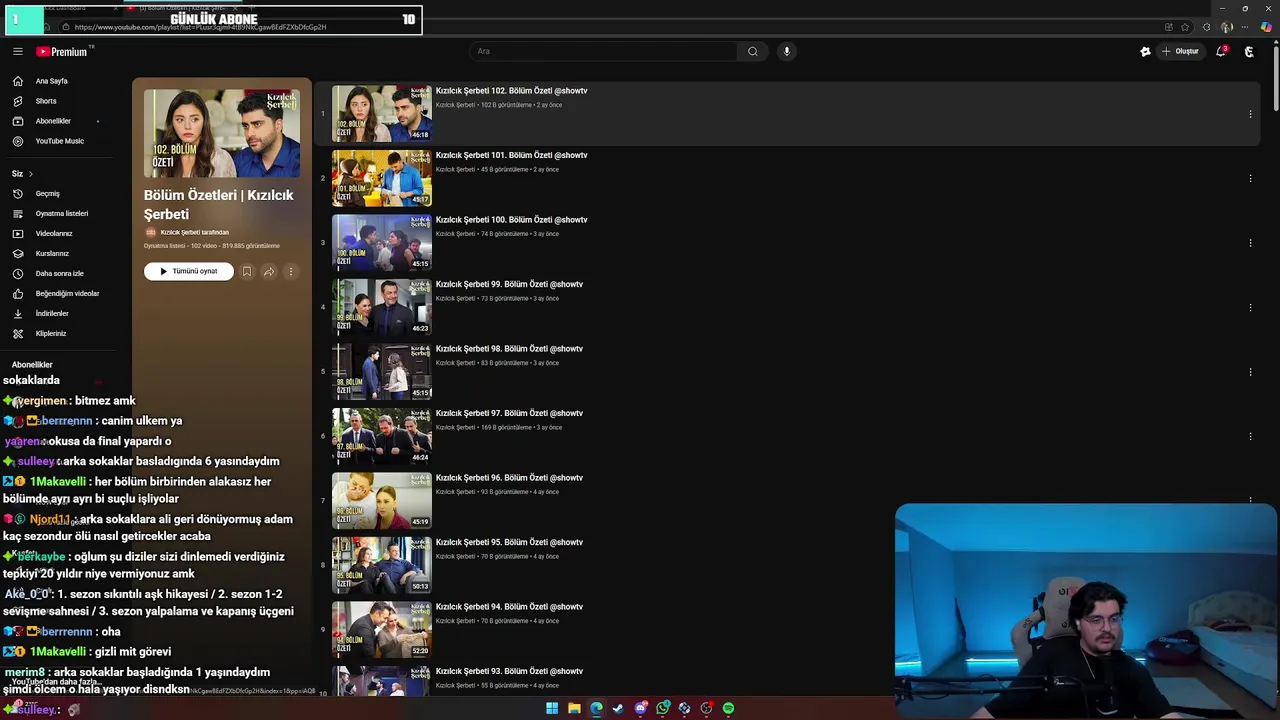Open more options for 99. Bölüm video
Image resolution: width=1280 pixels, height=720 pixels.
[1250, 307]
